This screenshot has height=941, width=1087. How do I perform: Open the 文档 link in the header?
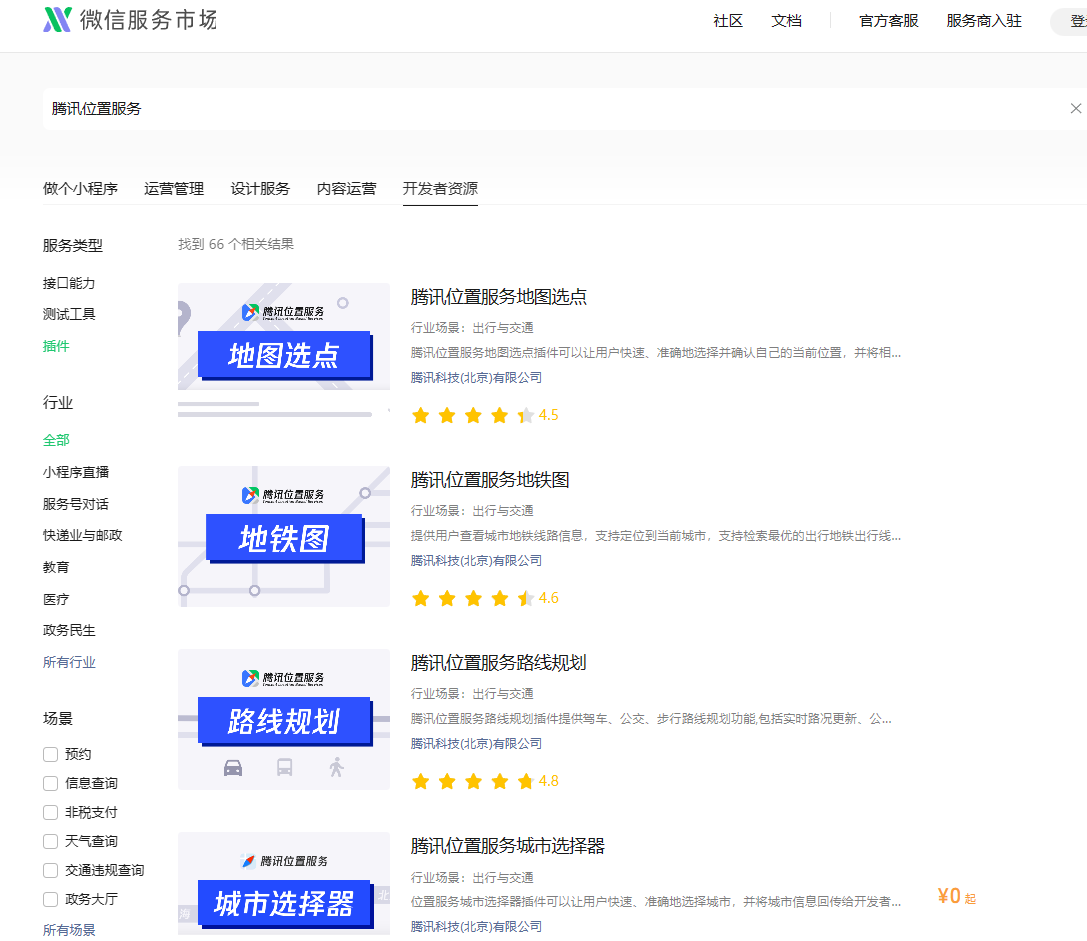point(786,21)
